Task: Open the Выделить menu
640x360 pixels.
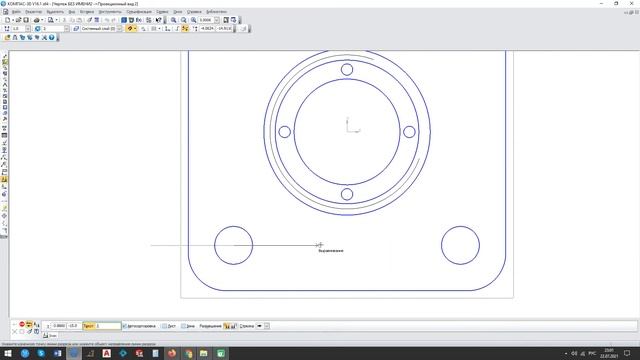Action: tap(55, 12)
